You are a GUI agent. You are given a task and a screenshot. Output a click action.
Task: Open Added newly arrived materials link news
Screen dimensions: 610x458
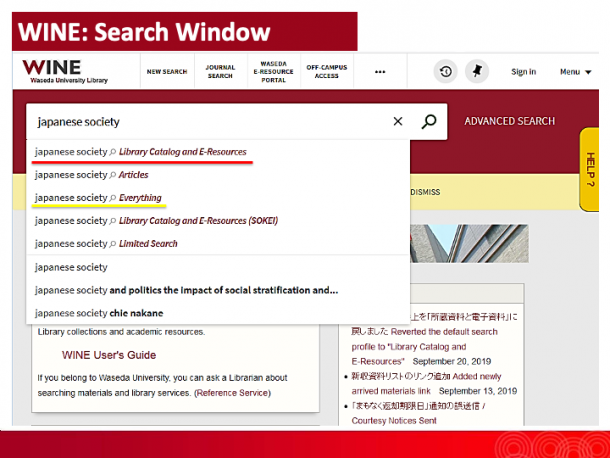[x=426, y=384]
